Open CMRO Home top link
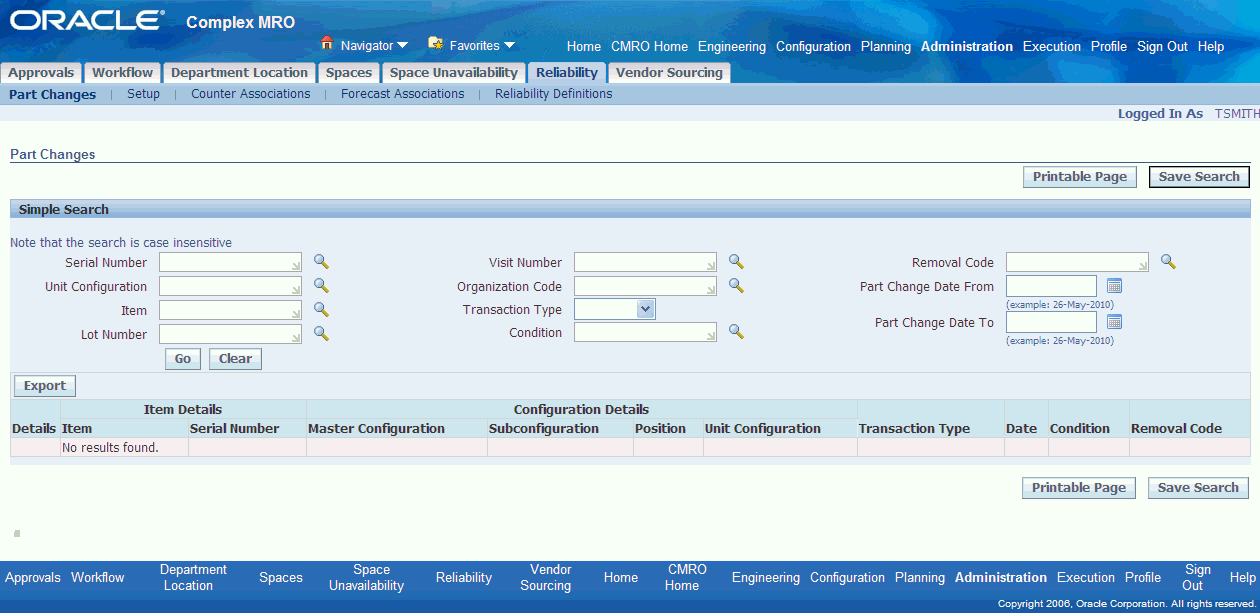The image size is (1260, 613). pos(649,47)
